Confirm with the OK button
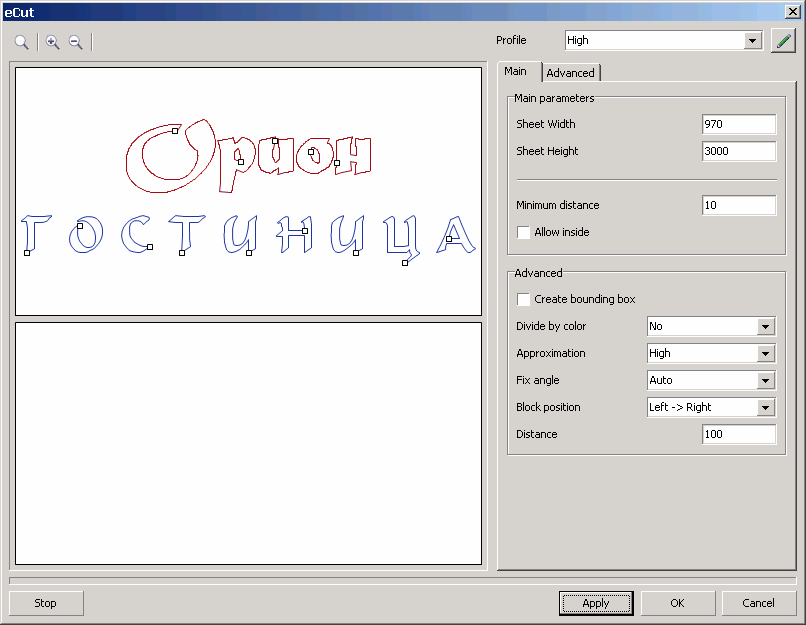806x625 pixels. (677, 603)
